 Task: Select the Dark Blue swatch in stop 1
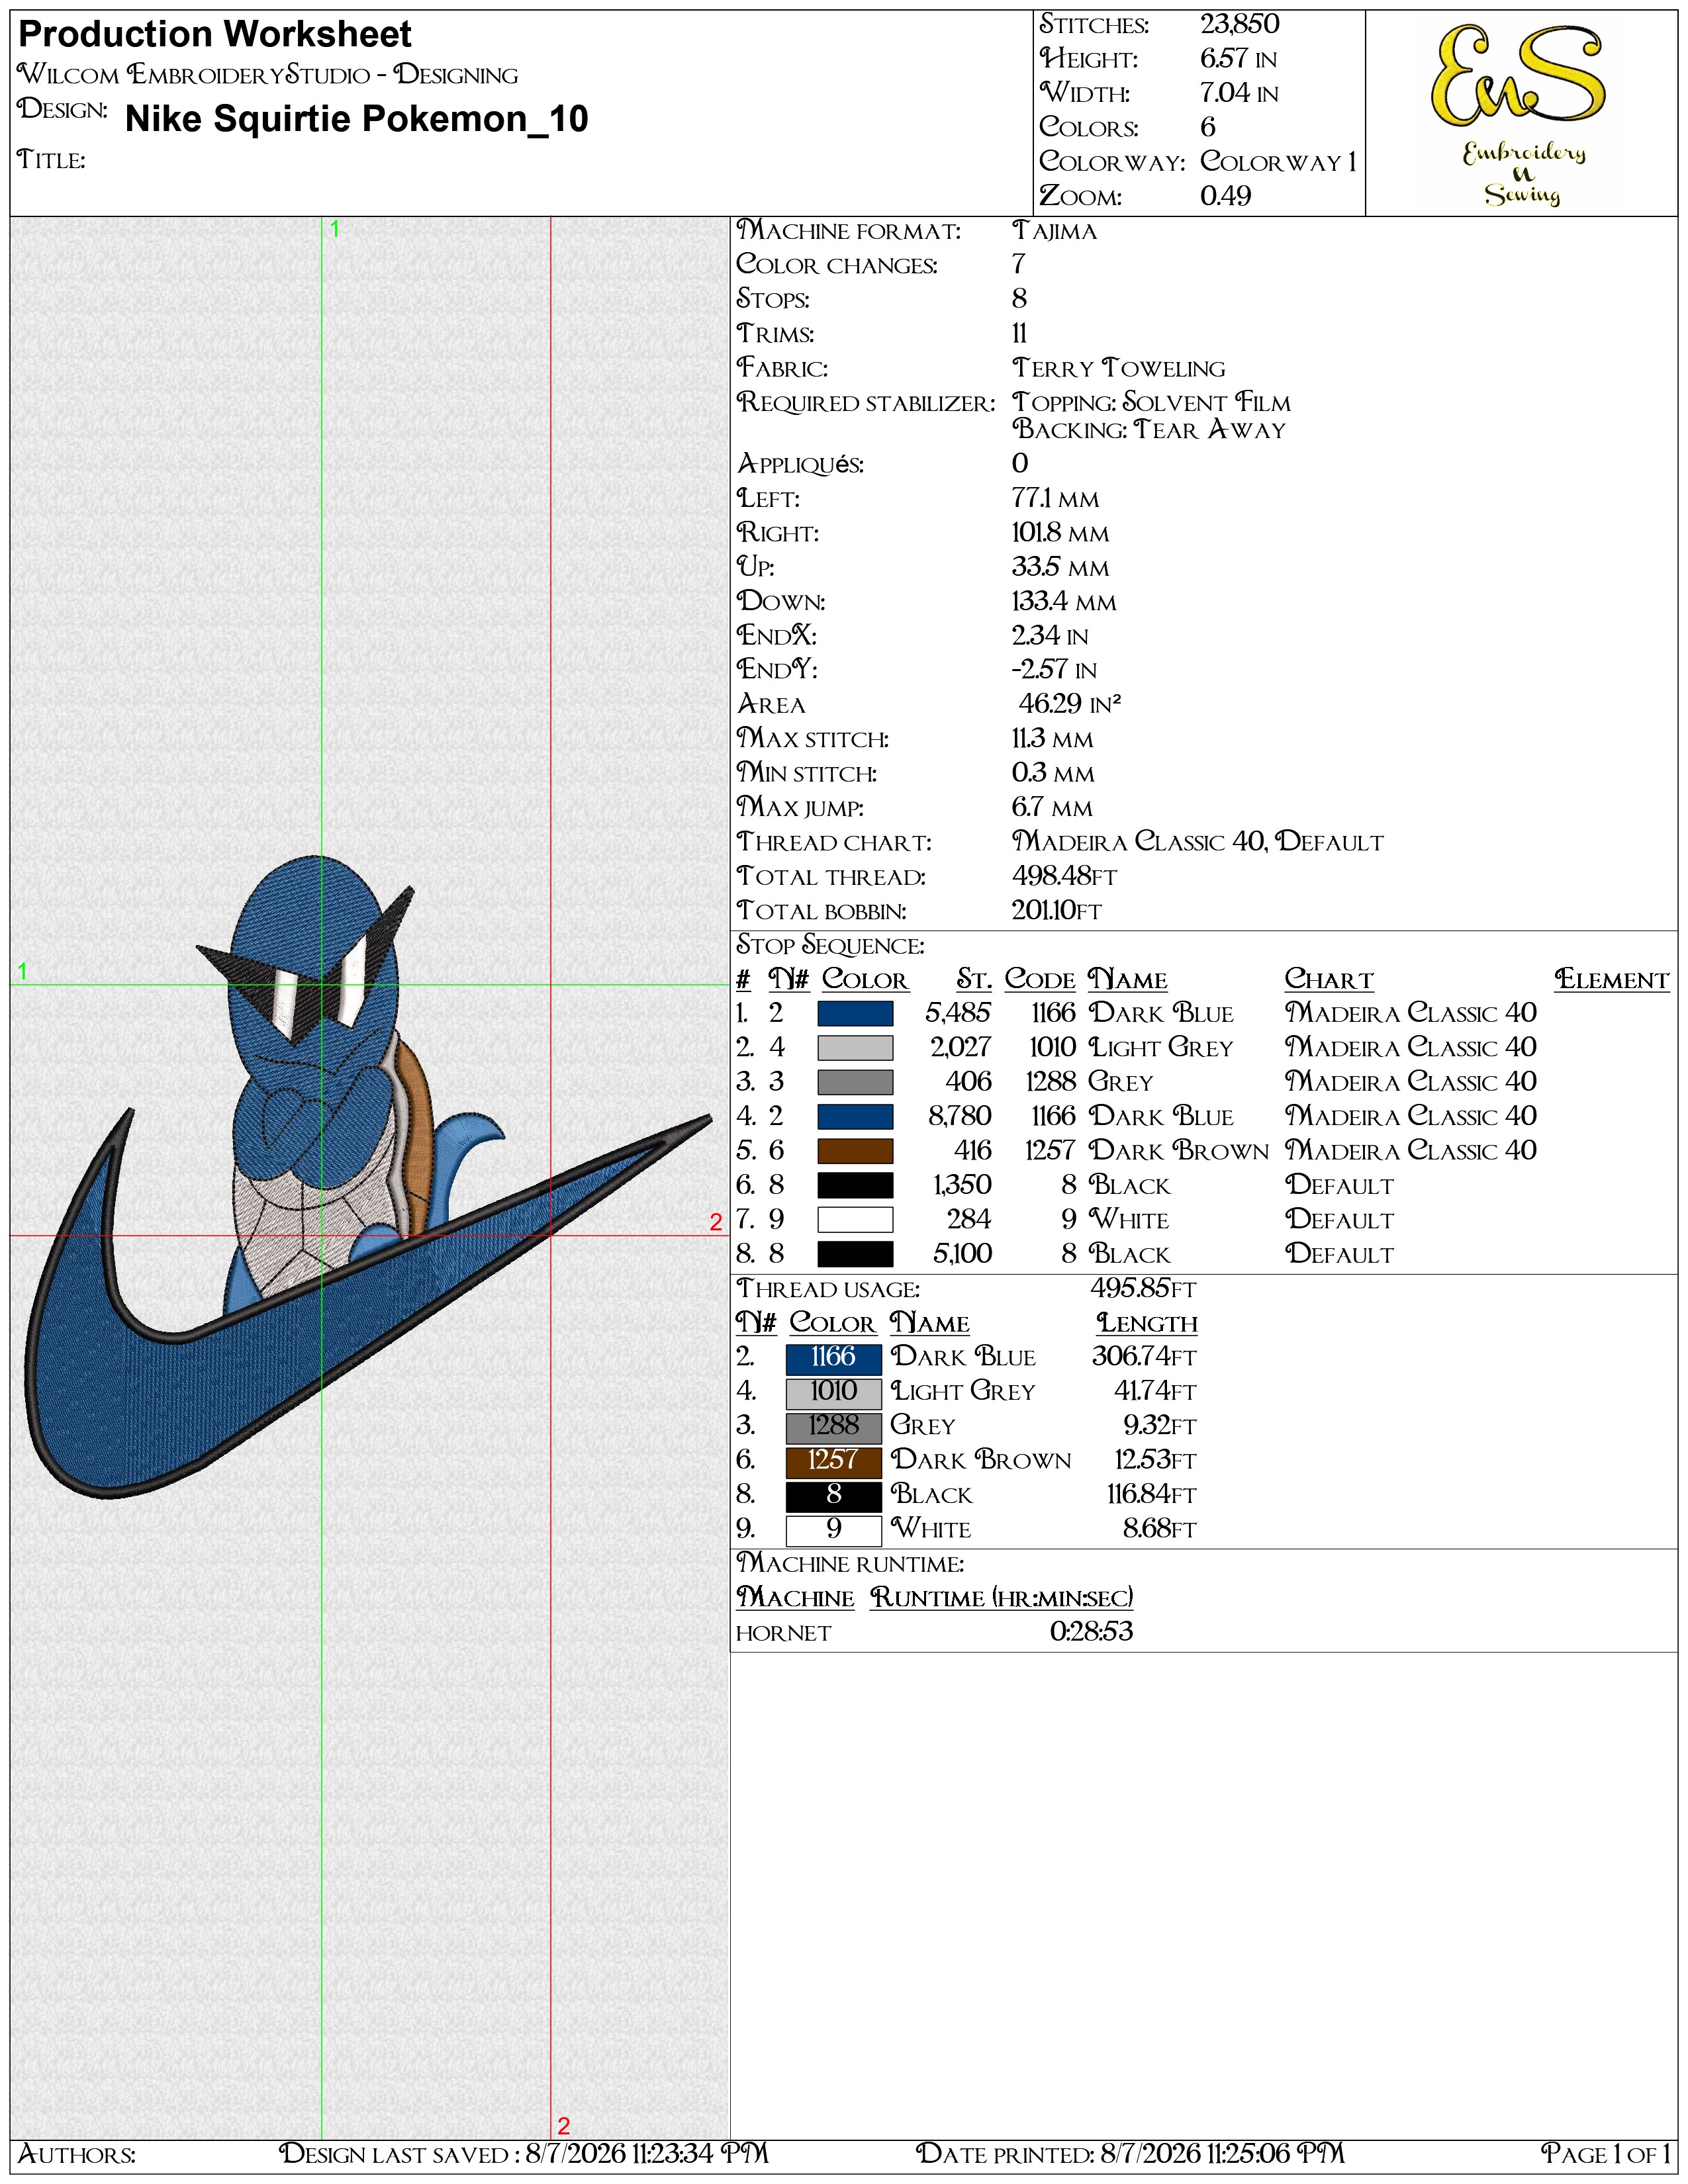tap(855, 1013)
